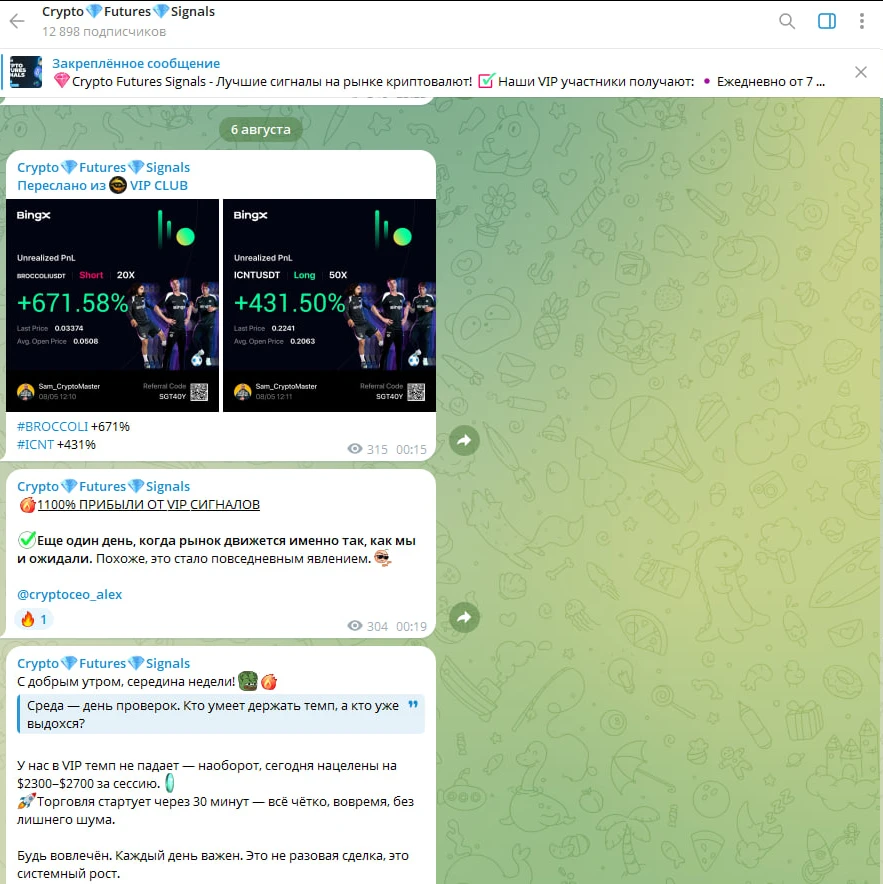Image resolution: width=883 pixels, height=884 pixels.
Task: Open the three-dot channel menu
Action: tap(862, 21)
